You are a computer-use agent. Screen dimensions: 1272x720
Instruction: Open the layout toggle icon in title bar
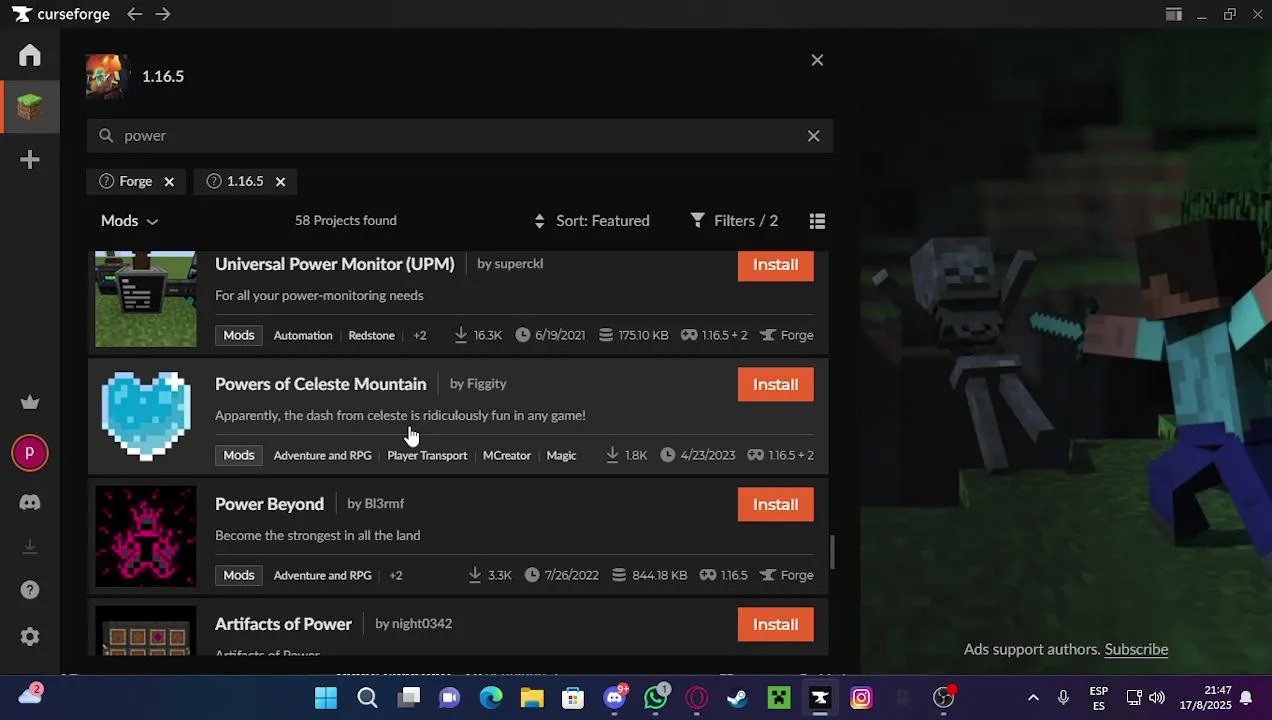pos(1173,14)
